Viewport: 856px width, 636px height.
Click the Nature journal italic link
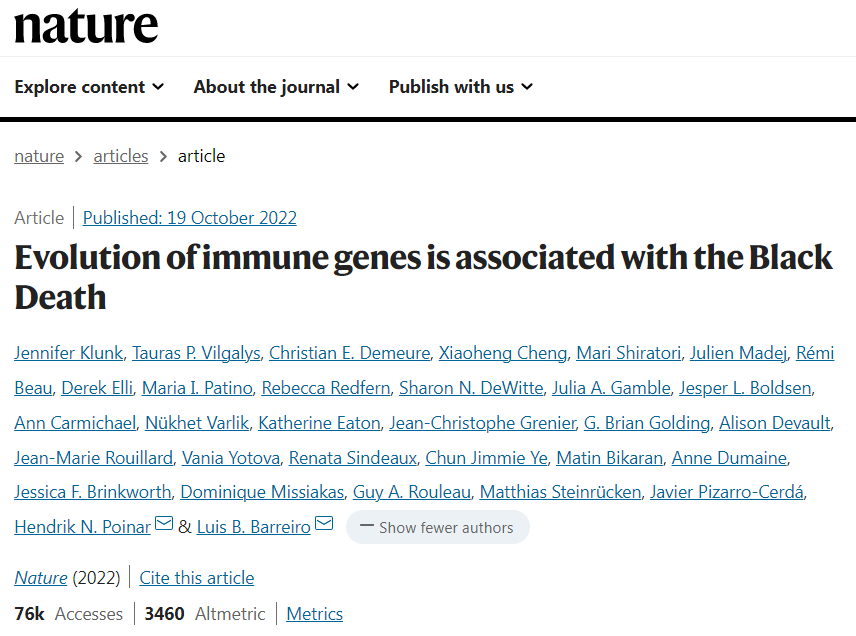point(41,578)
